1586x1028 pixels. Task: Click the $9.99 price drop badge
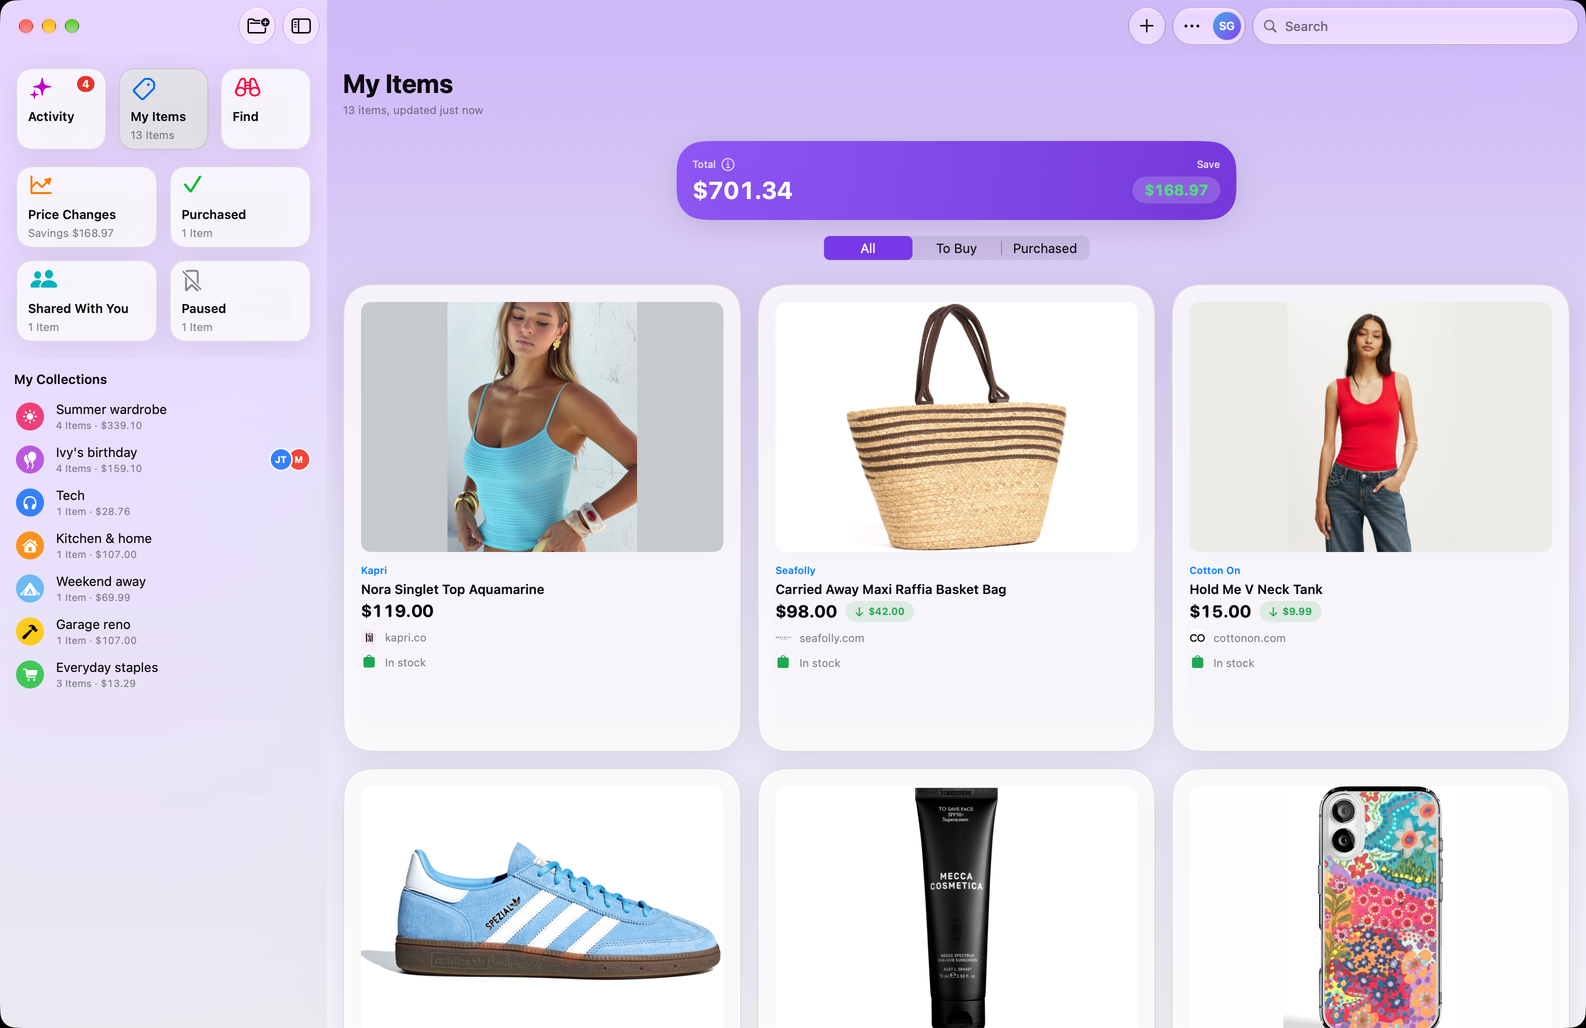coord(1290,611)
